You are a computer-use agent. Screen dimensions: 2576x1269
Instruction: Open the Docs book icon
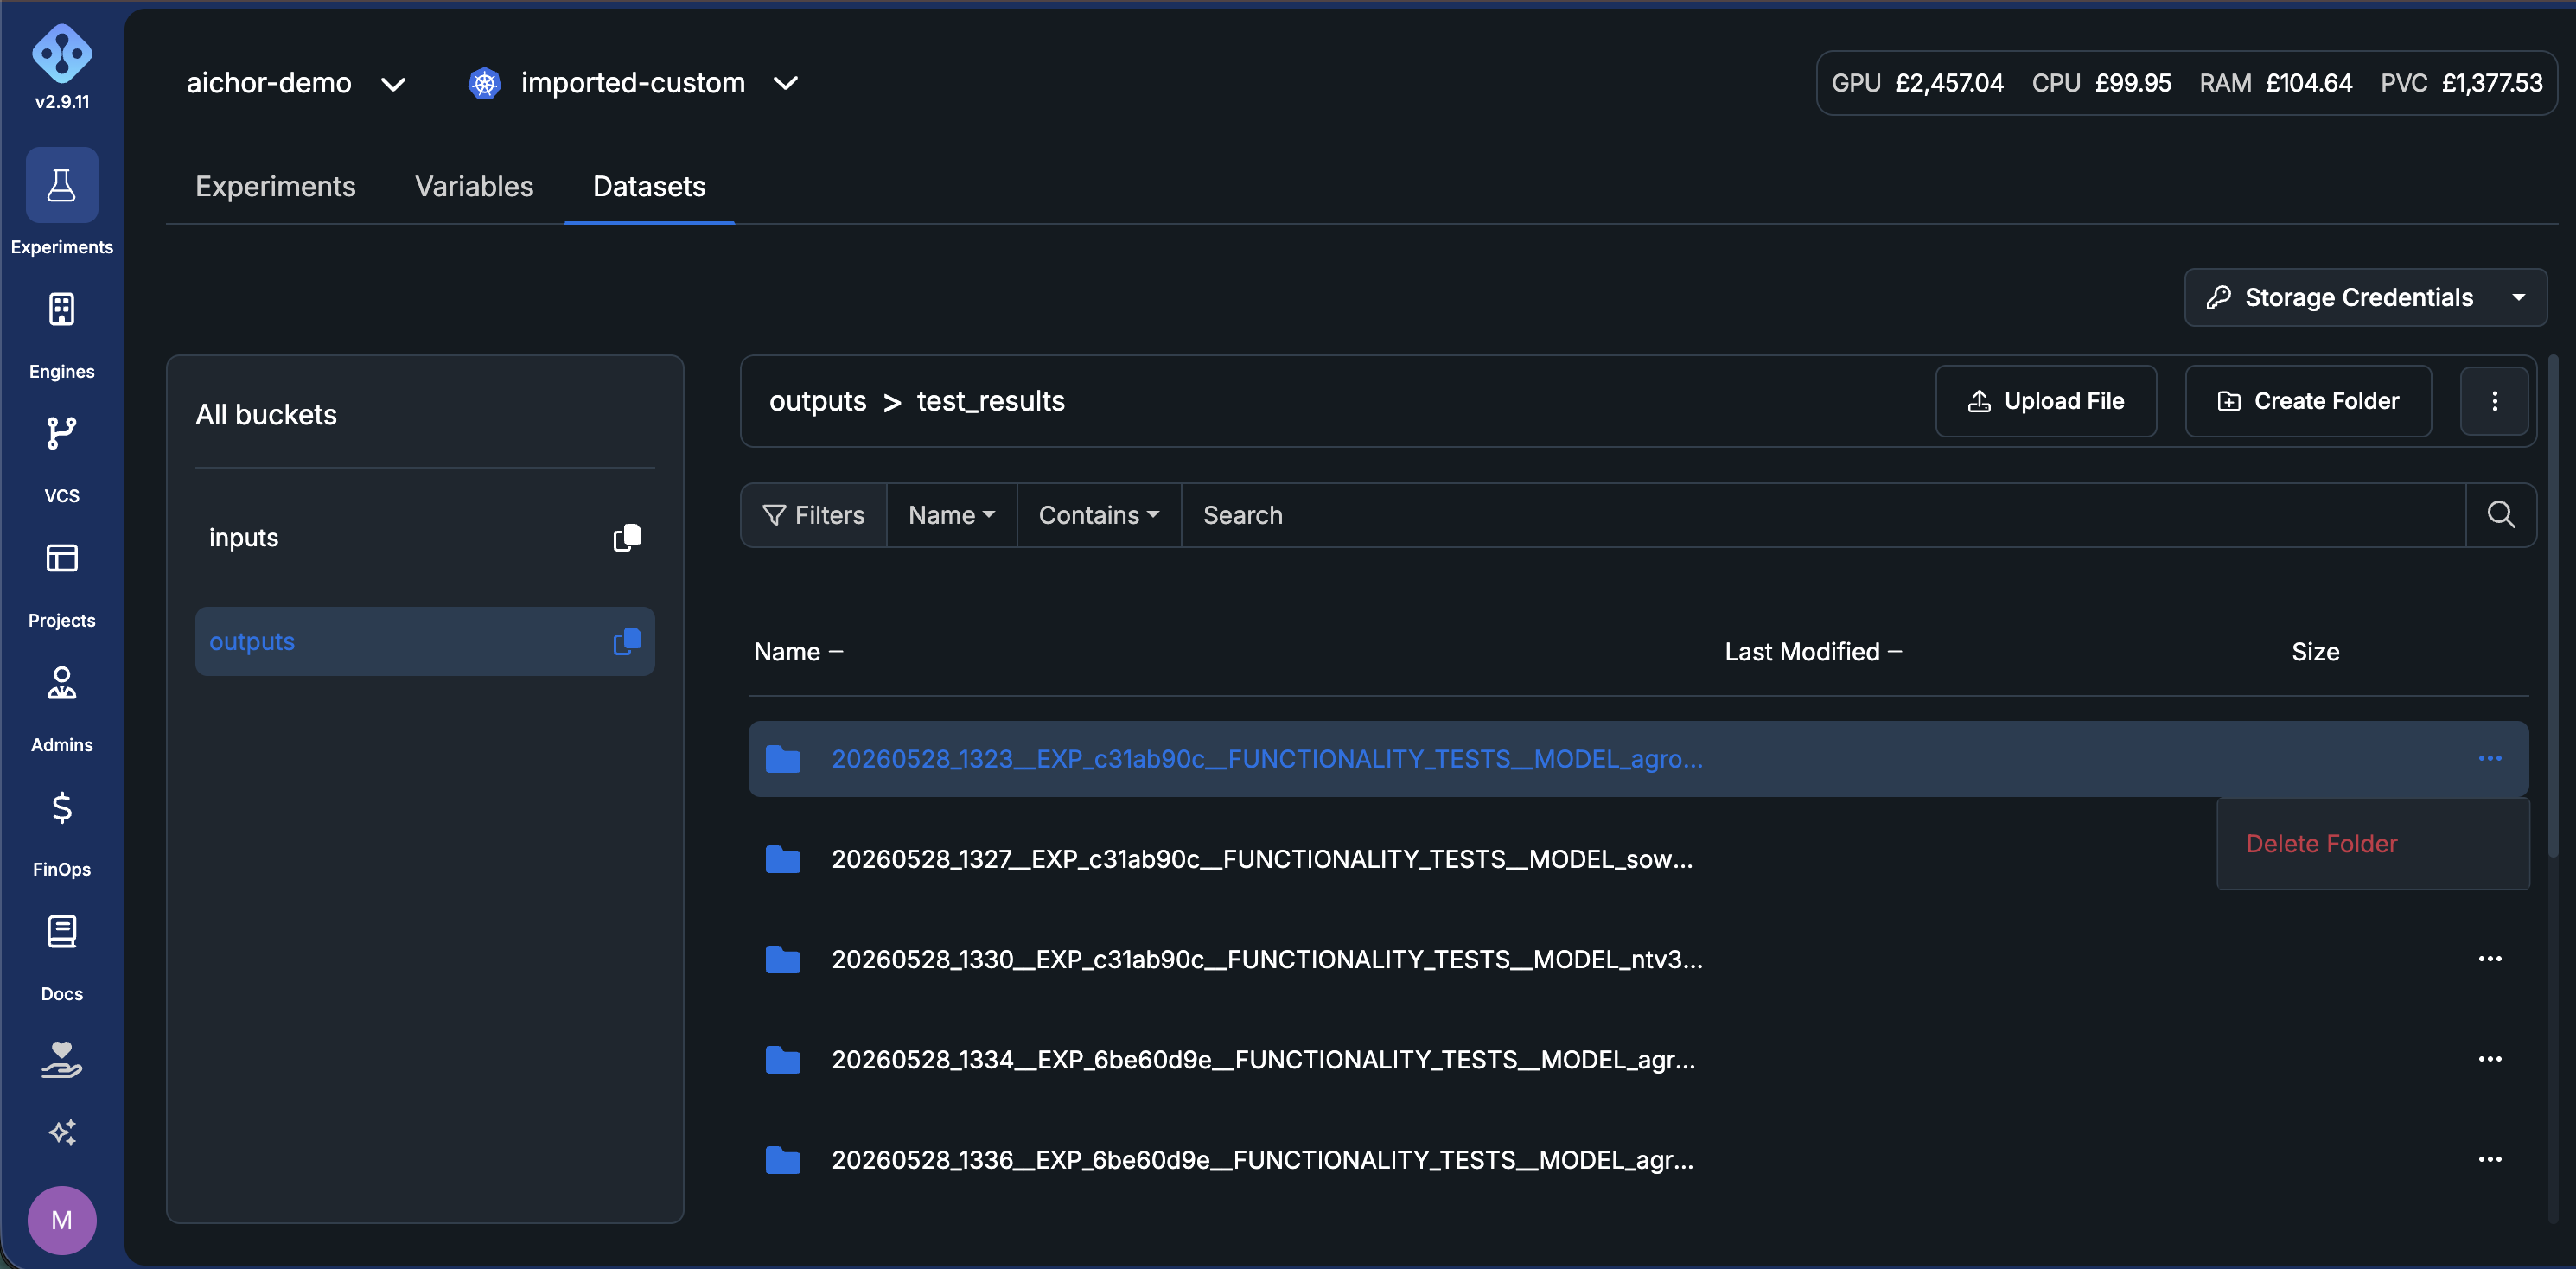62,932
